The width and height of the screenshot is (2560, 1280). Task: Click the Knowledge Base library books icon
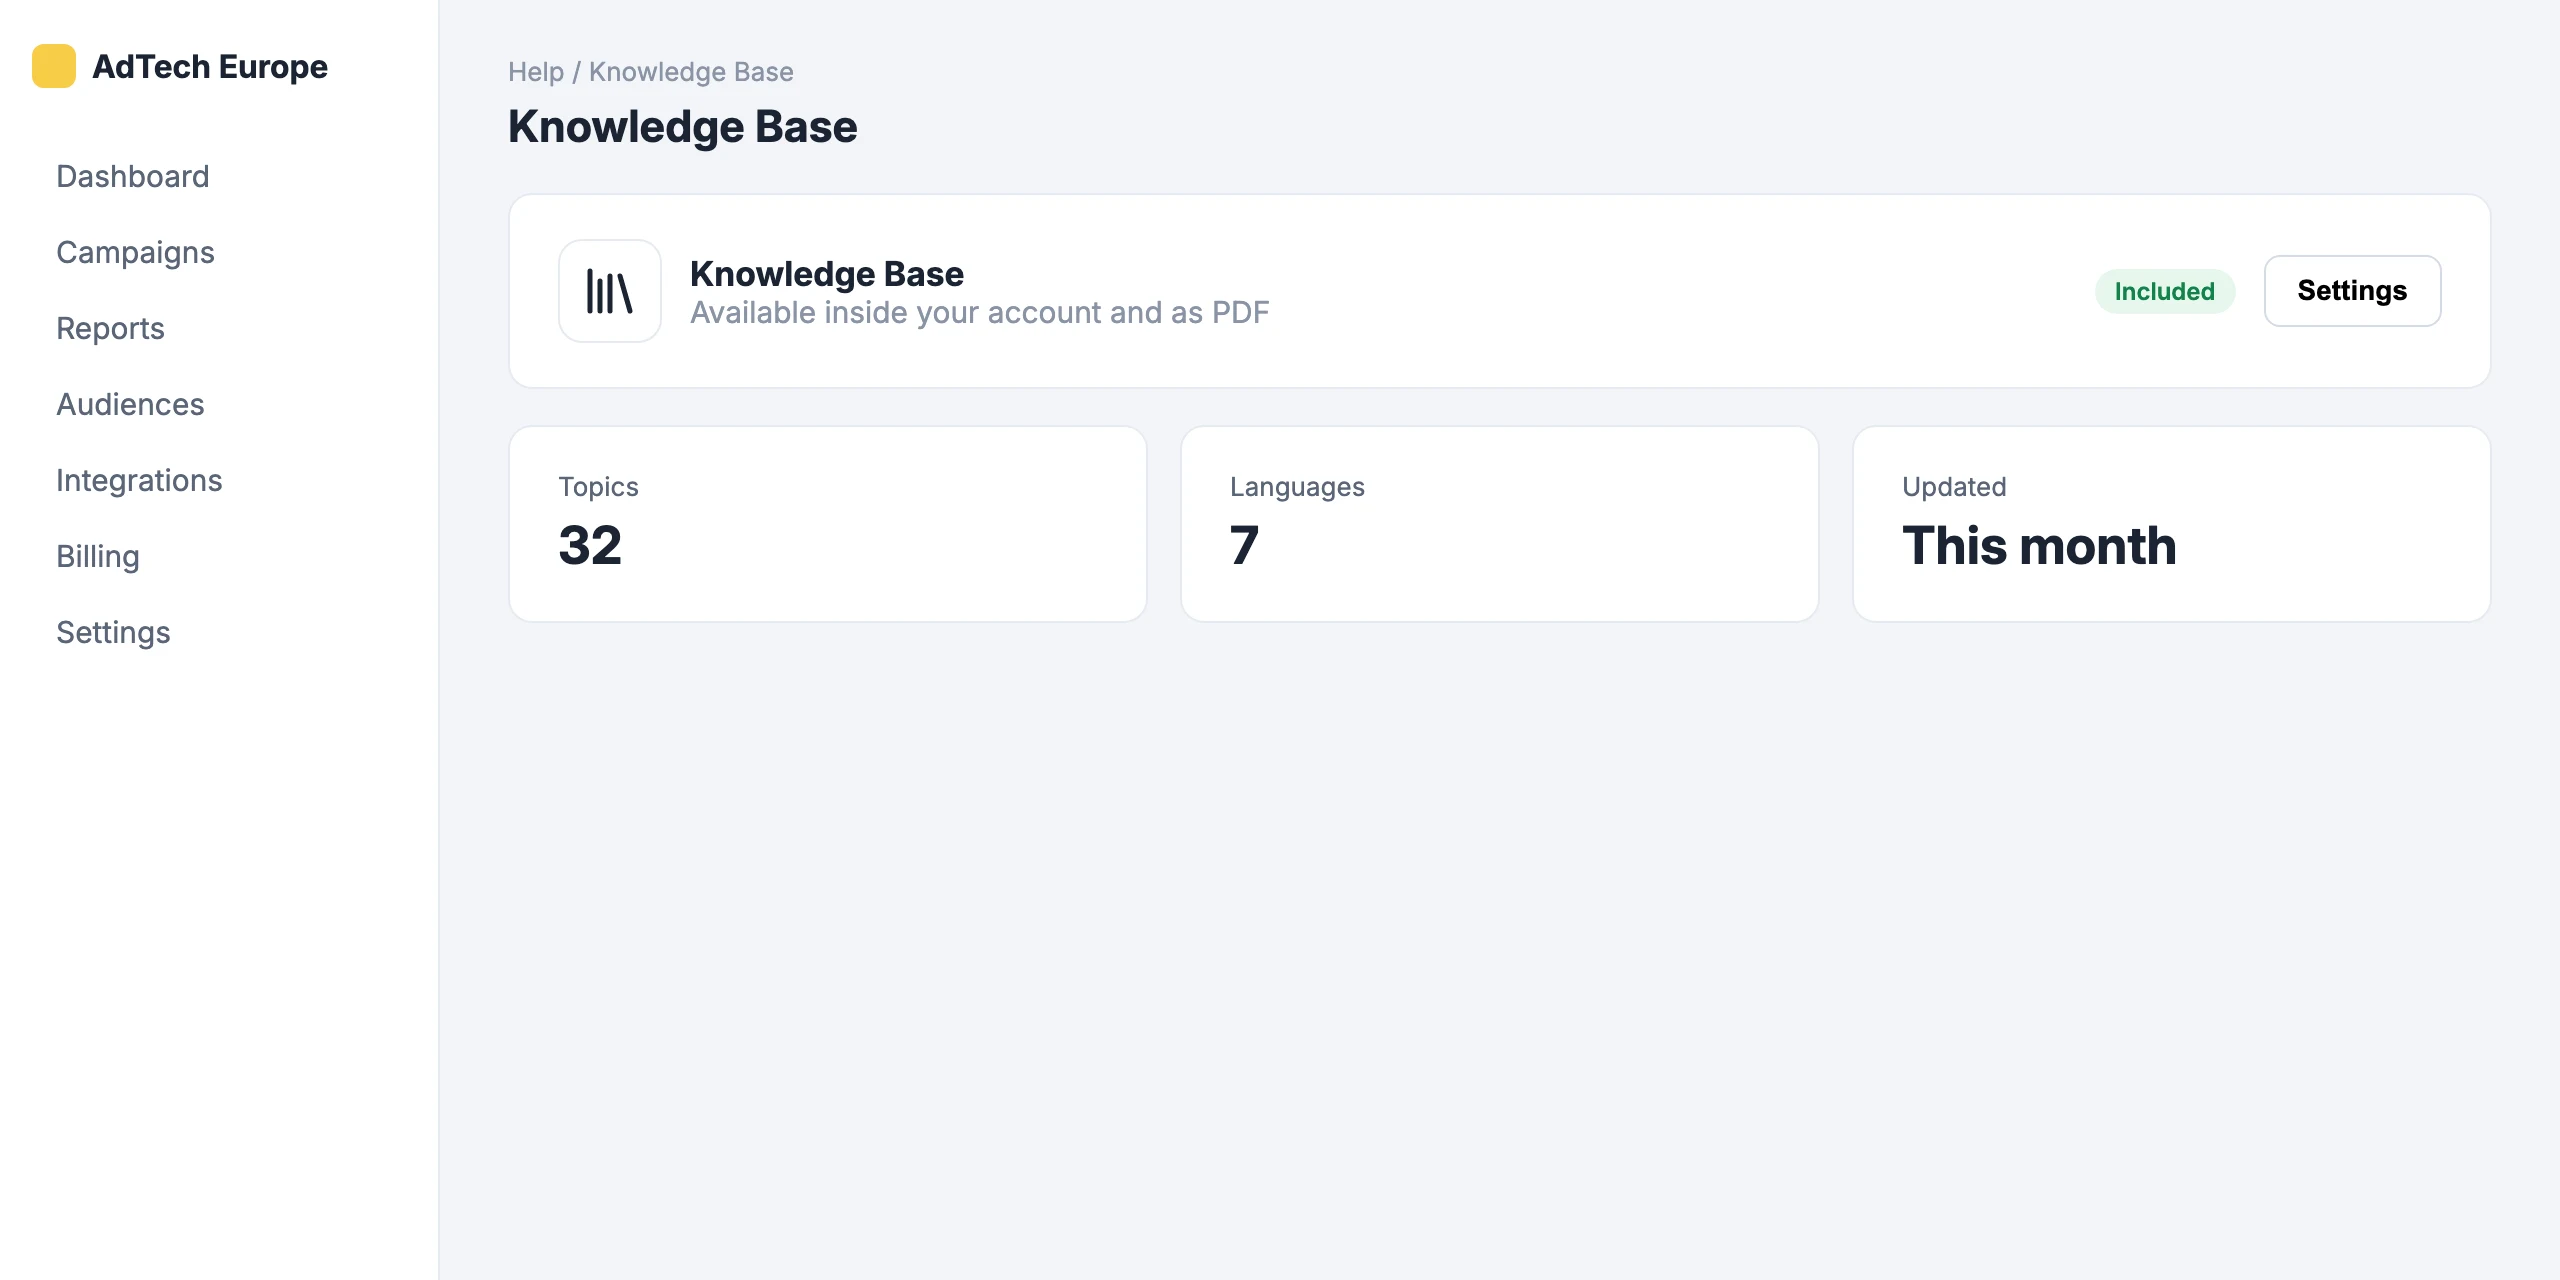pos(610,291)
